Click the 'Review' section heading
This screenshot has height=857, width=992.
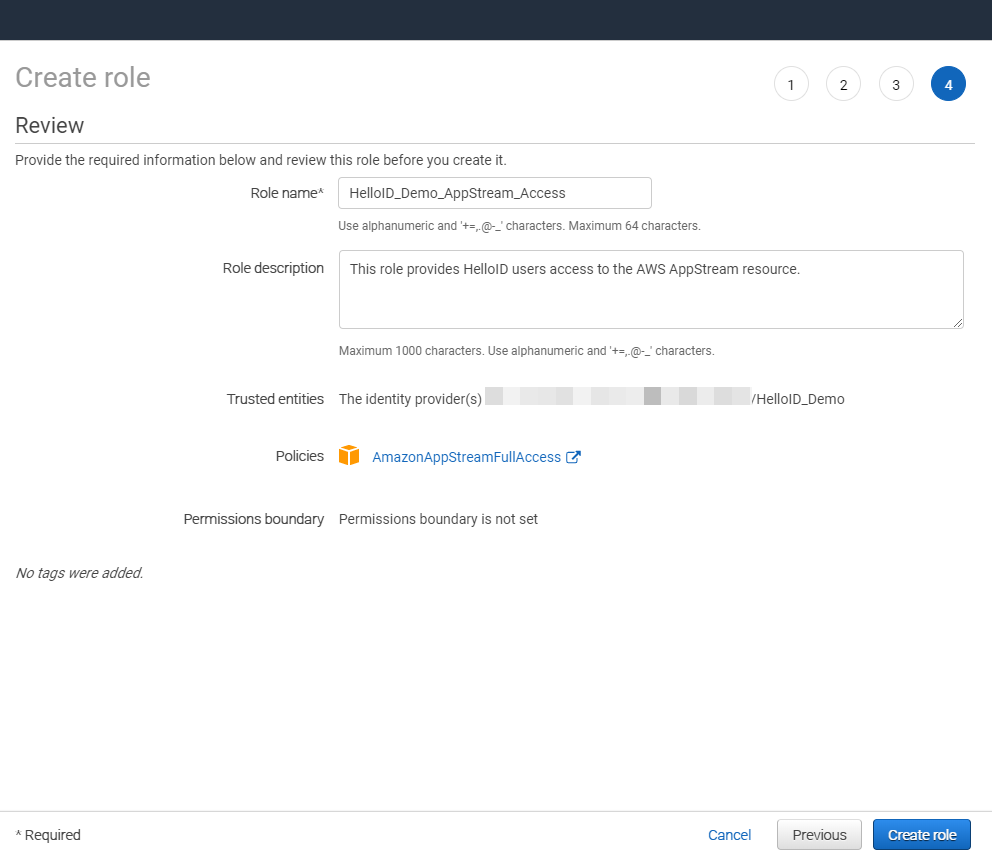coord(49,126)
